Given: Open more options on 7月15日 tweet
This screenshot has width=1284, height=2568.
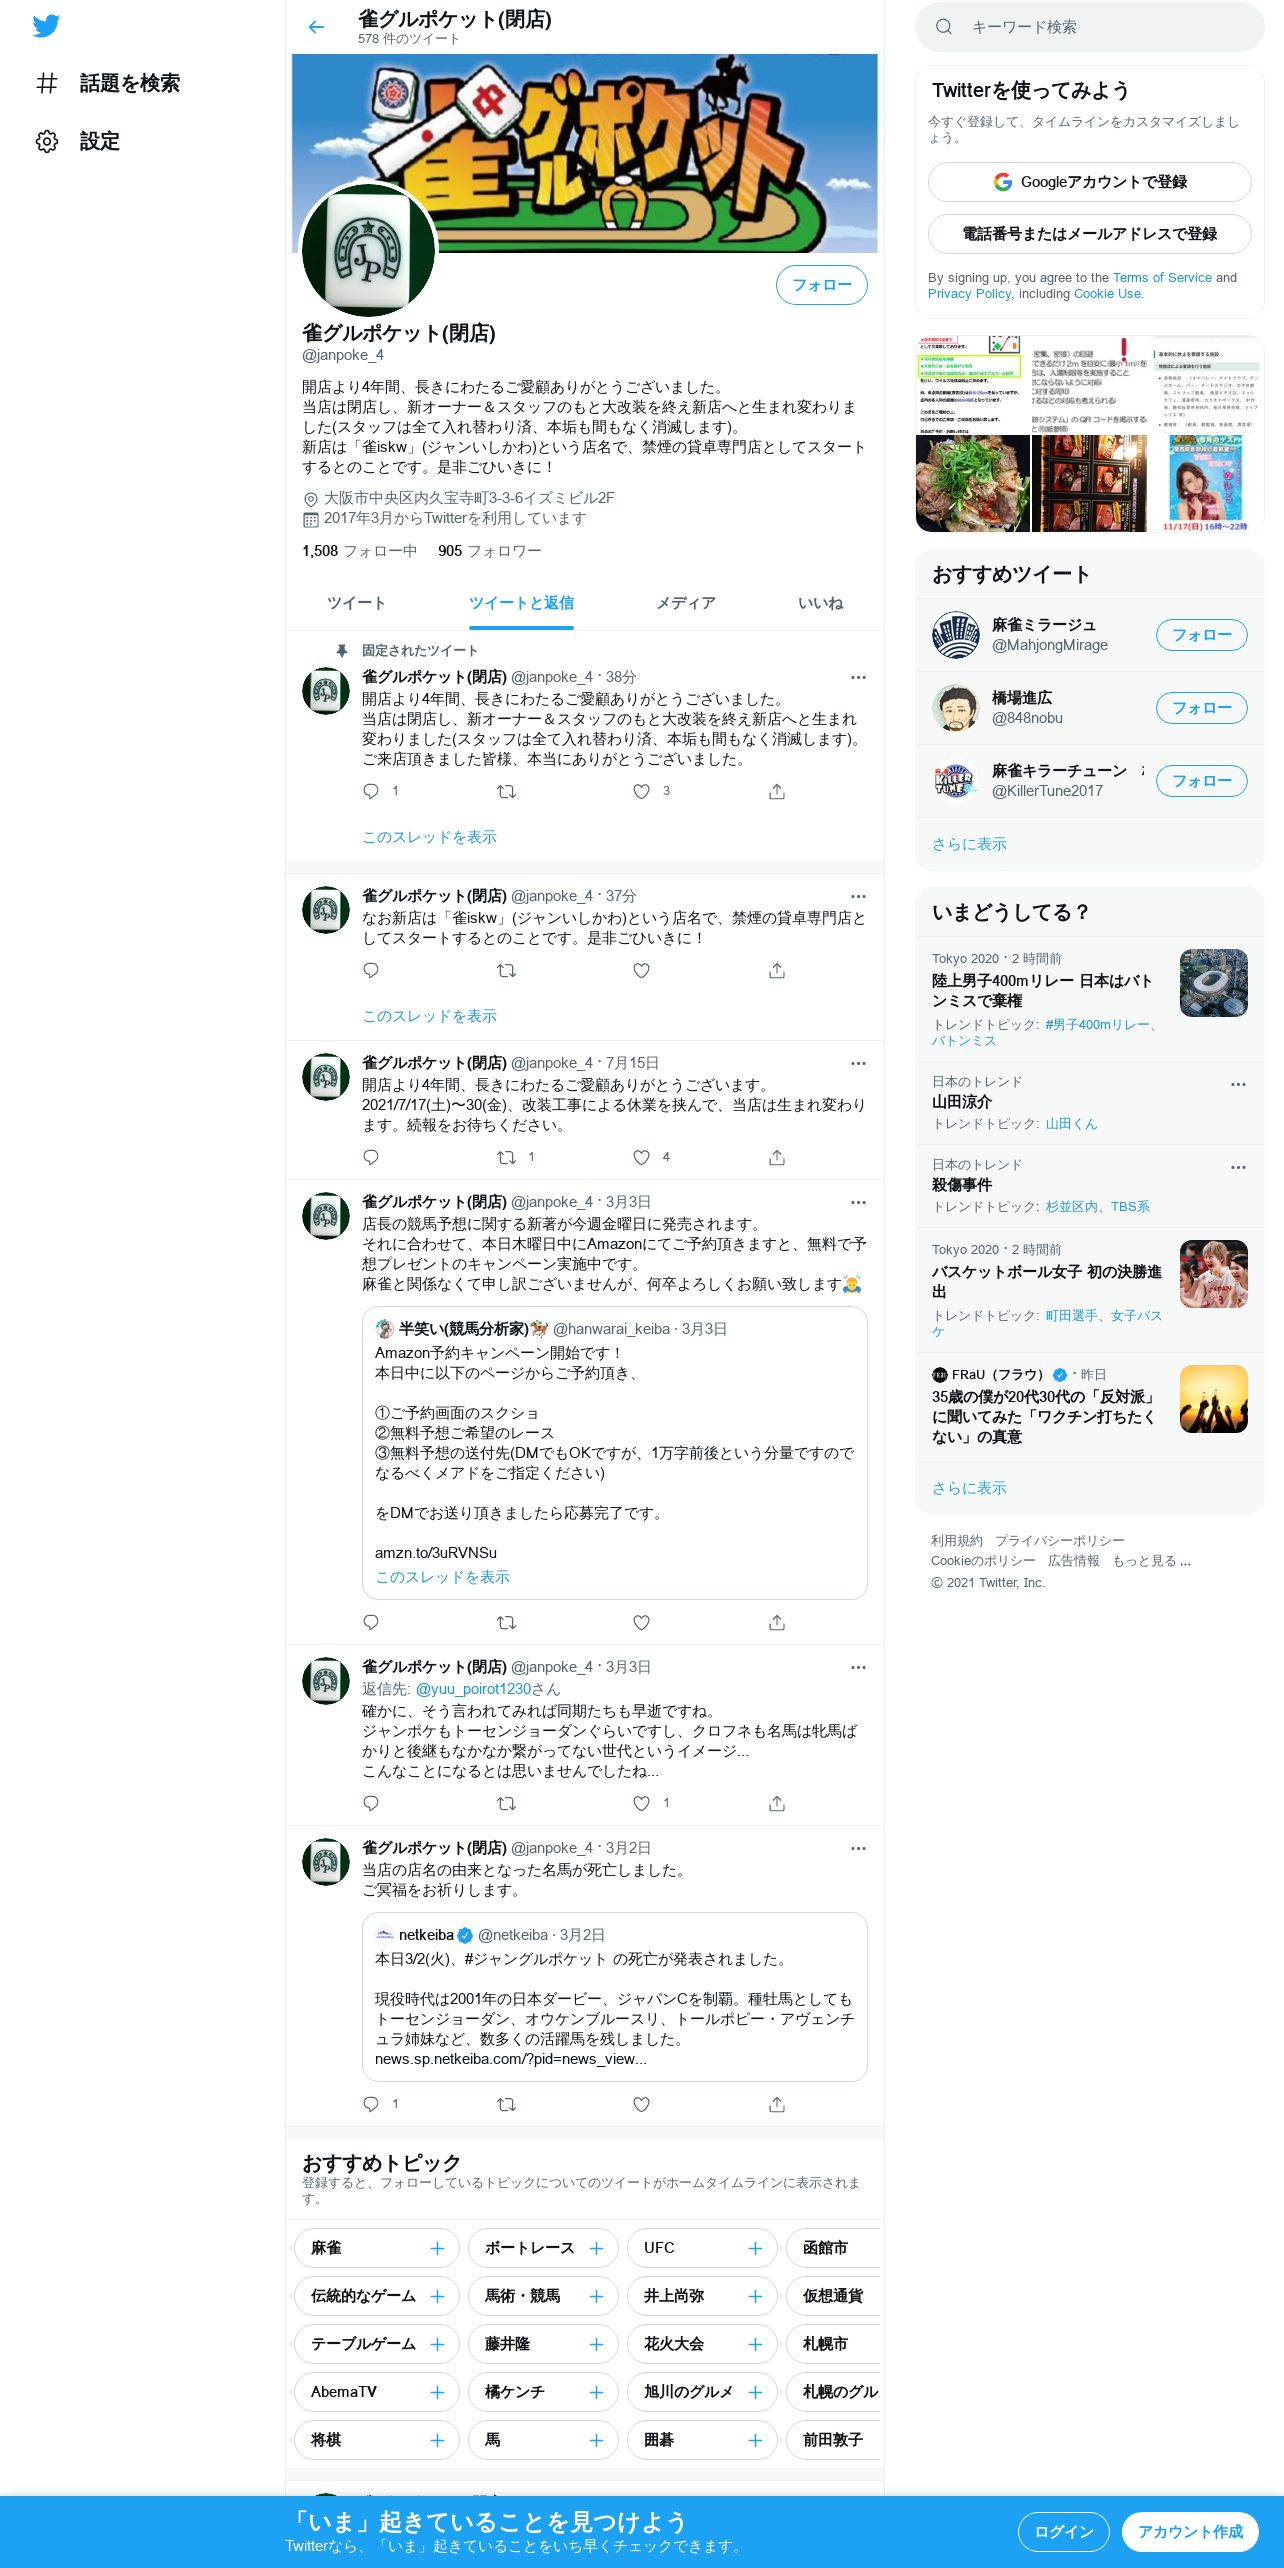Looking at the screenshot, I should [858, 1063].
